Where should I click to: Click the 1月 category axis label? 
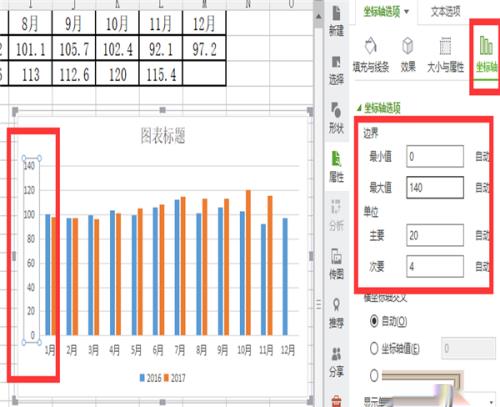[50, 350]
